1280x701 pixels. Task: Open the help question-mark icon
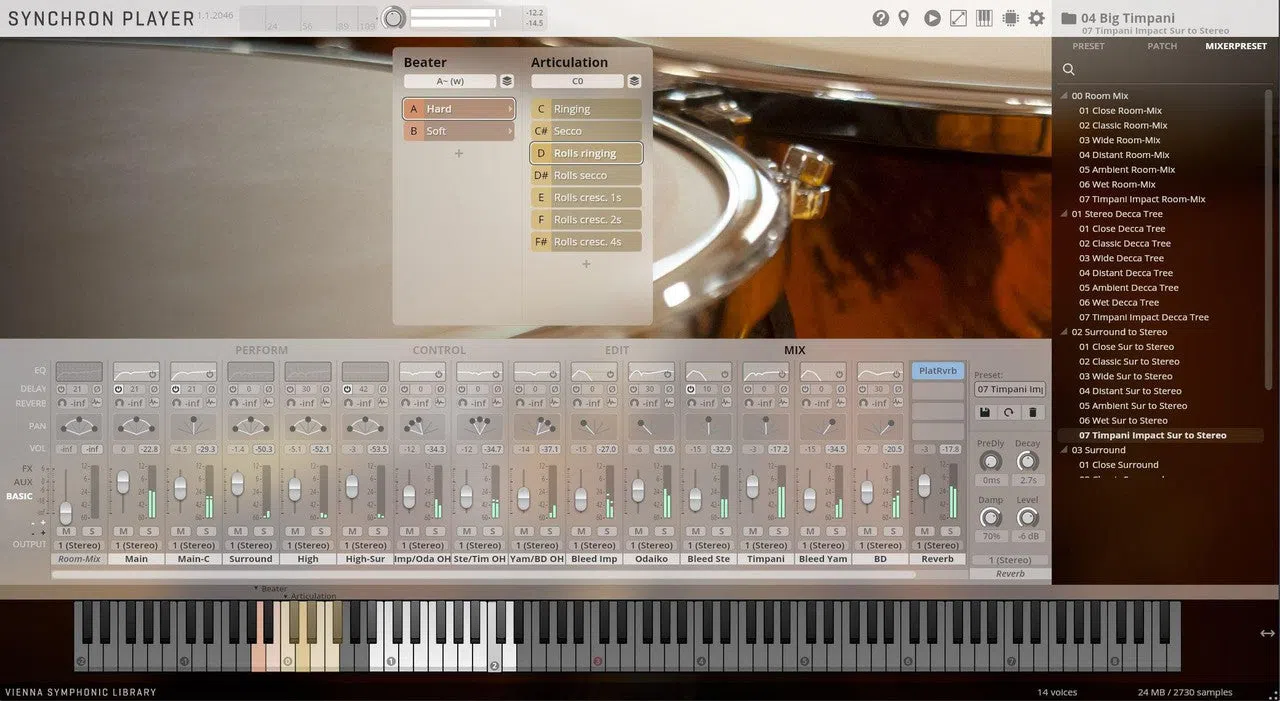pyautogui.click(x=880, y=18)
